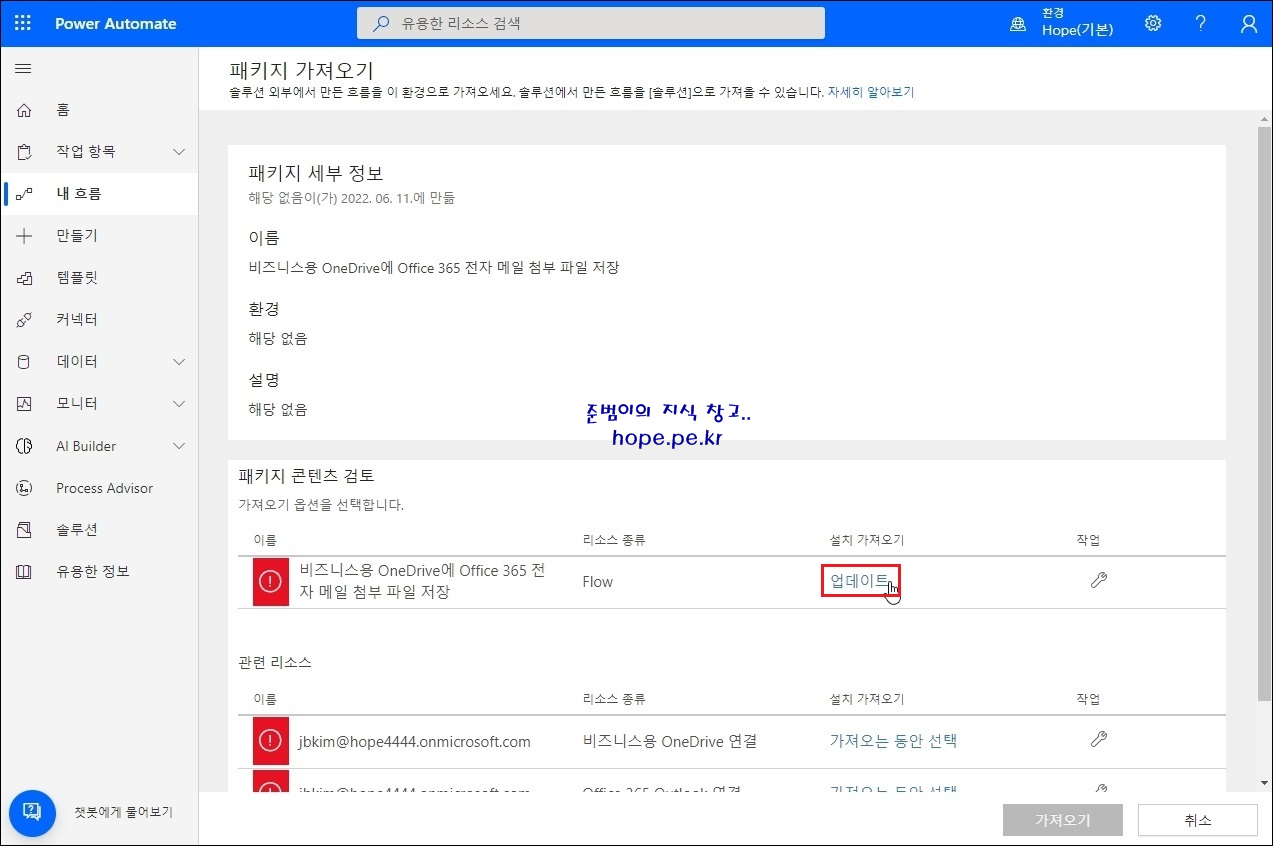Click the 비즈니스용 OneDrive 연결 cell
This screenshot has width=1273, height=846.
pyautogui.click(x=670, y=741)
